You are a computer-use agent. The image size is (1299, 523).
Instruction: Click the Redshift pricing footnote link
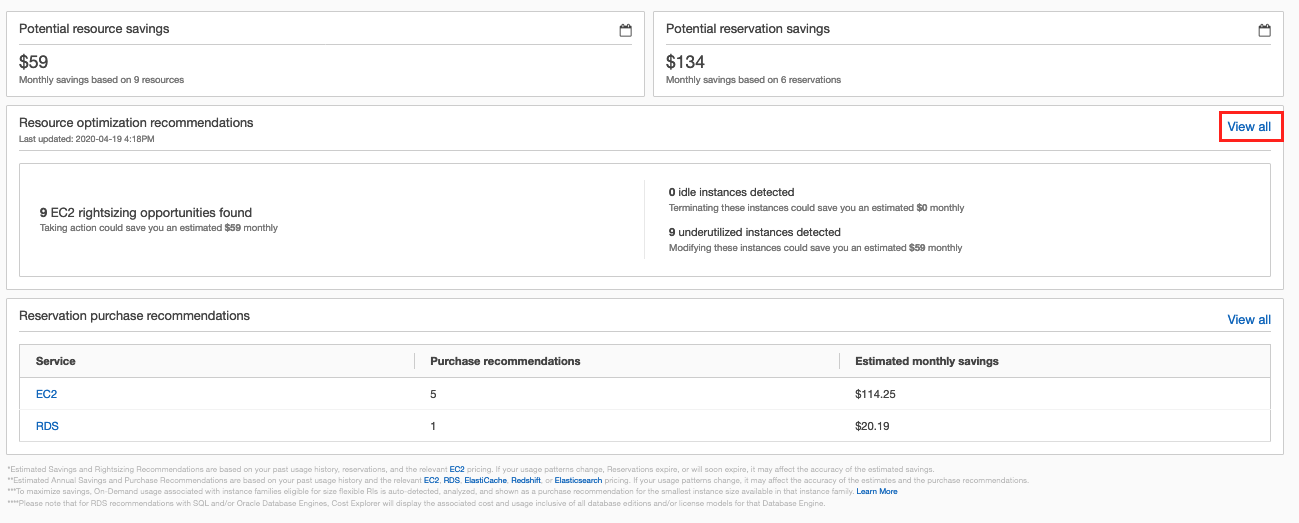point(526,480)
